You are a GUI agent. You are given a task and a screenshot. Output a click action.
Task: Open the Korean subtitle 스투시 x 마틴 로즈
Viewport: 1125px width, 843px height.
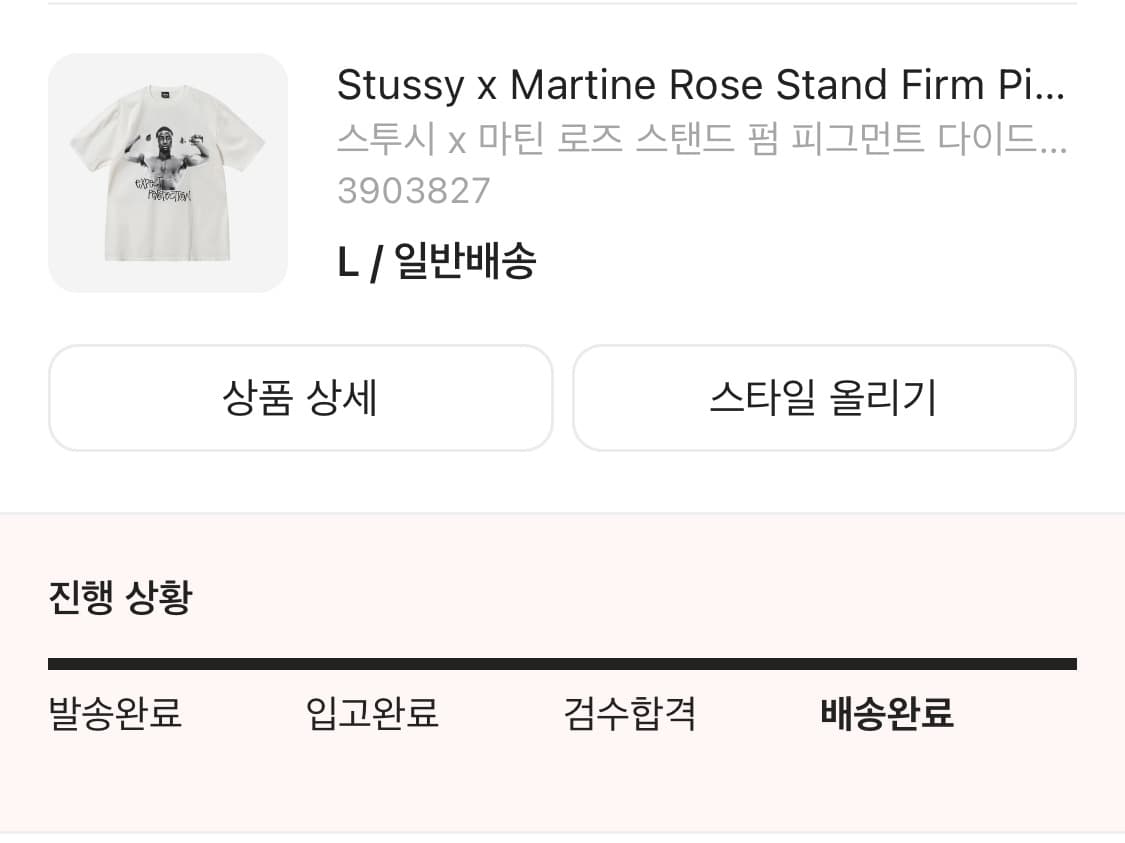[700, 142]
